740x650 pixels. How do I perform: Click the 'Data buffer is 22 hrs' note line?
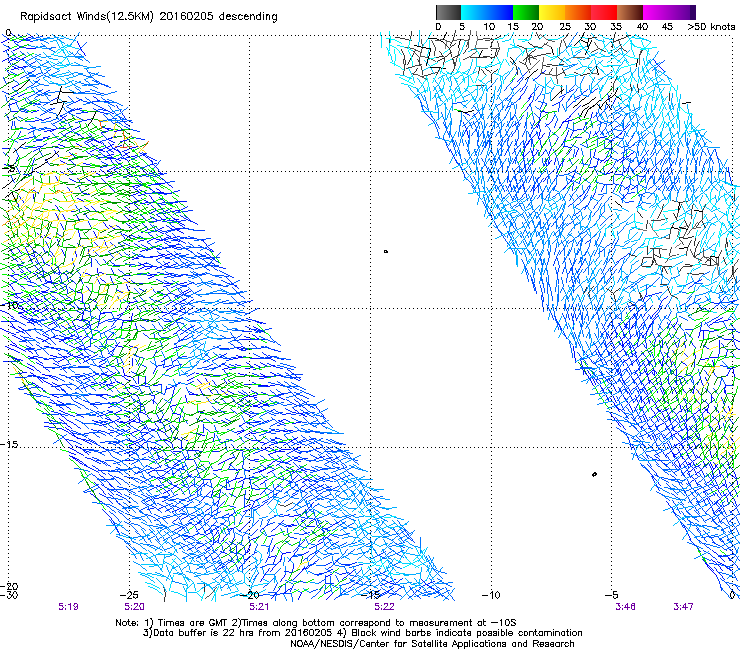pos(362,633)
